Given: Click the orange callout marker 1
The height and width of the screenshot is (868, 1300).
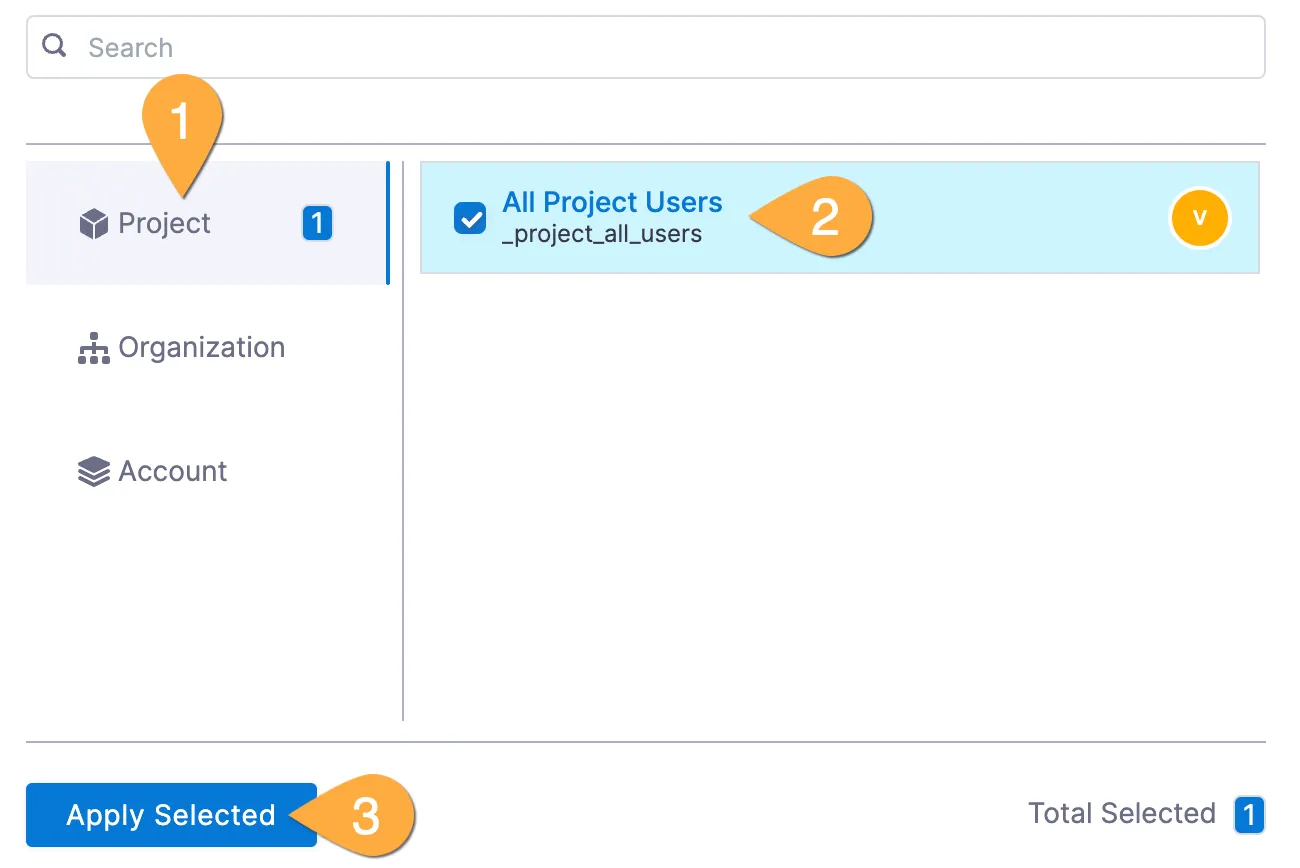Looking at the screenshot, I should [181, 122].
